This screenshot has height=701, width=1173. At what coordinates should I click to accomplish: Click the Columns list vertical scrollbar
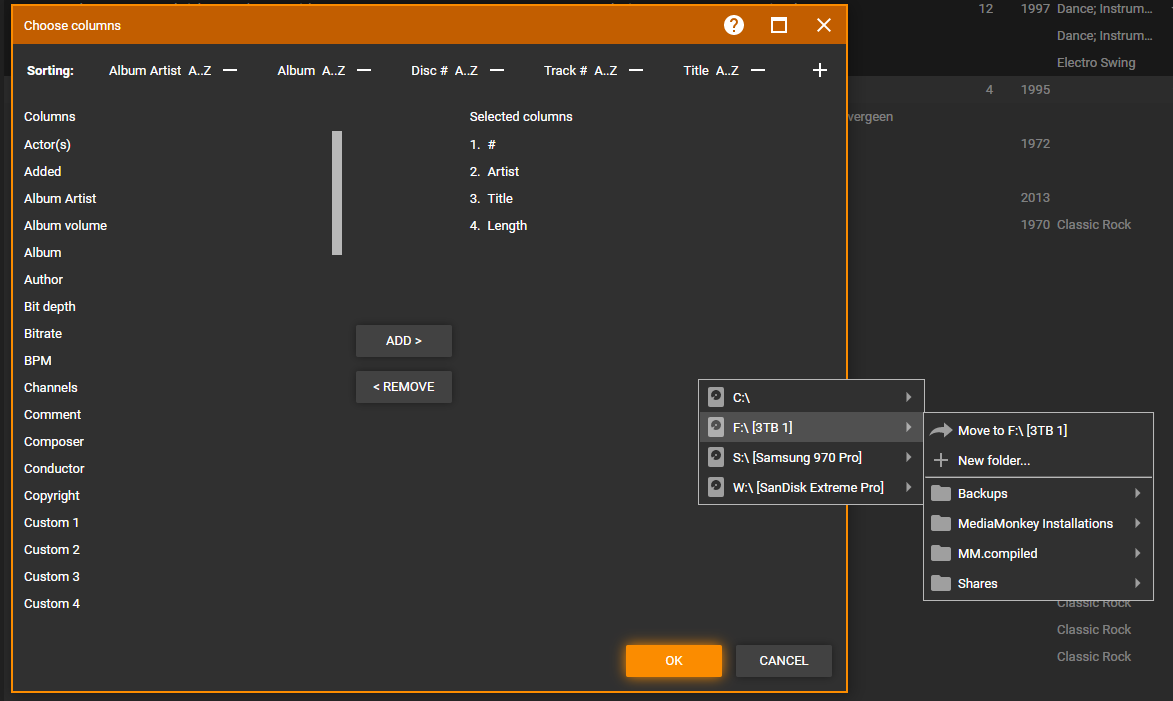click(337, 193)
